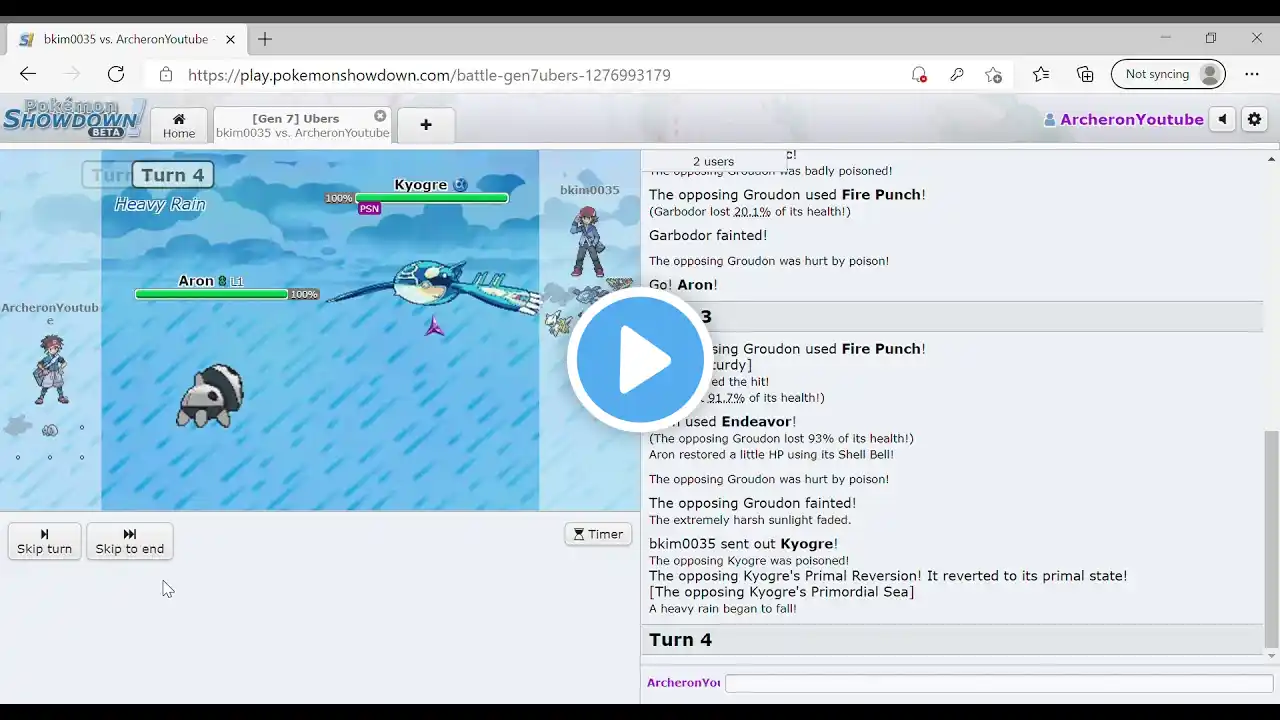Click the ArcheronYoutube label beside the chat input
1280x720 pixels.
pos(683,683)
